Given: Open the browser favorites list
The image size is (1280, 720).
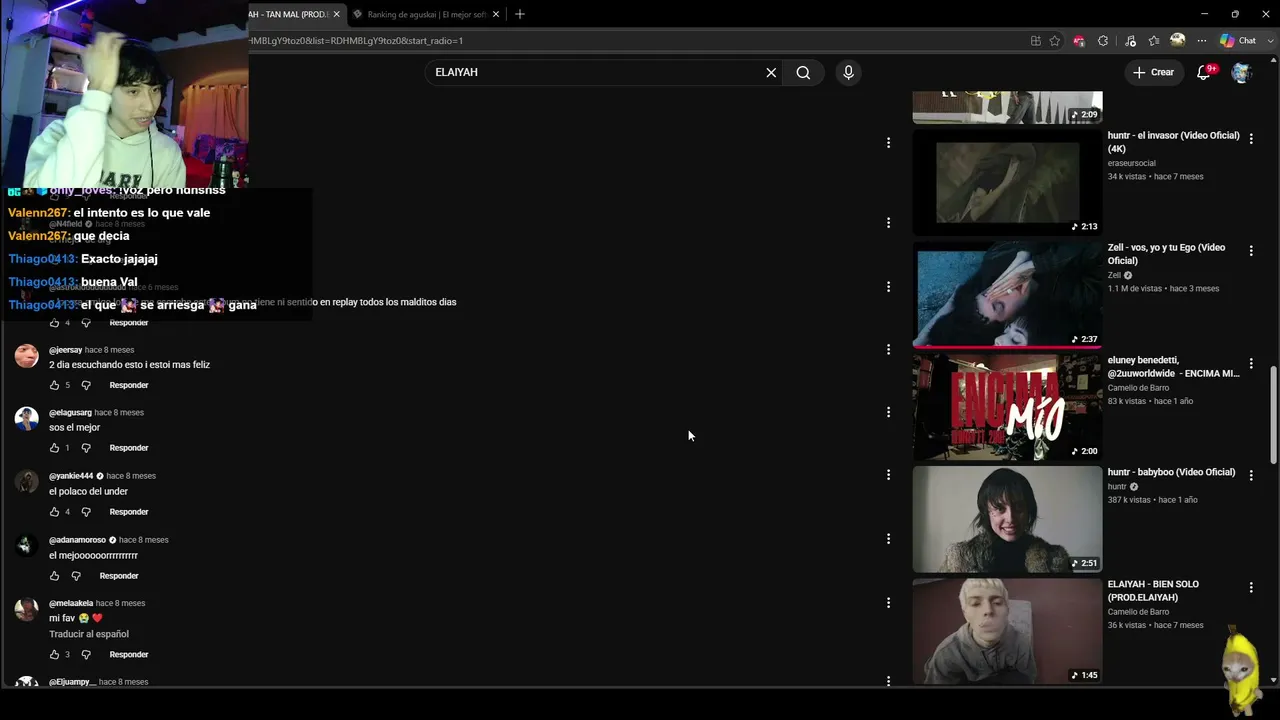Looking at the screenshot, I should (1154, 41).
